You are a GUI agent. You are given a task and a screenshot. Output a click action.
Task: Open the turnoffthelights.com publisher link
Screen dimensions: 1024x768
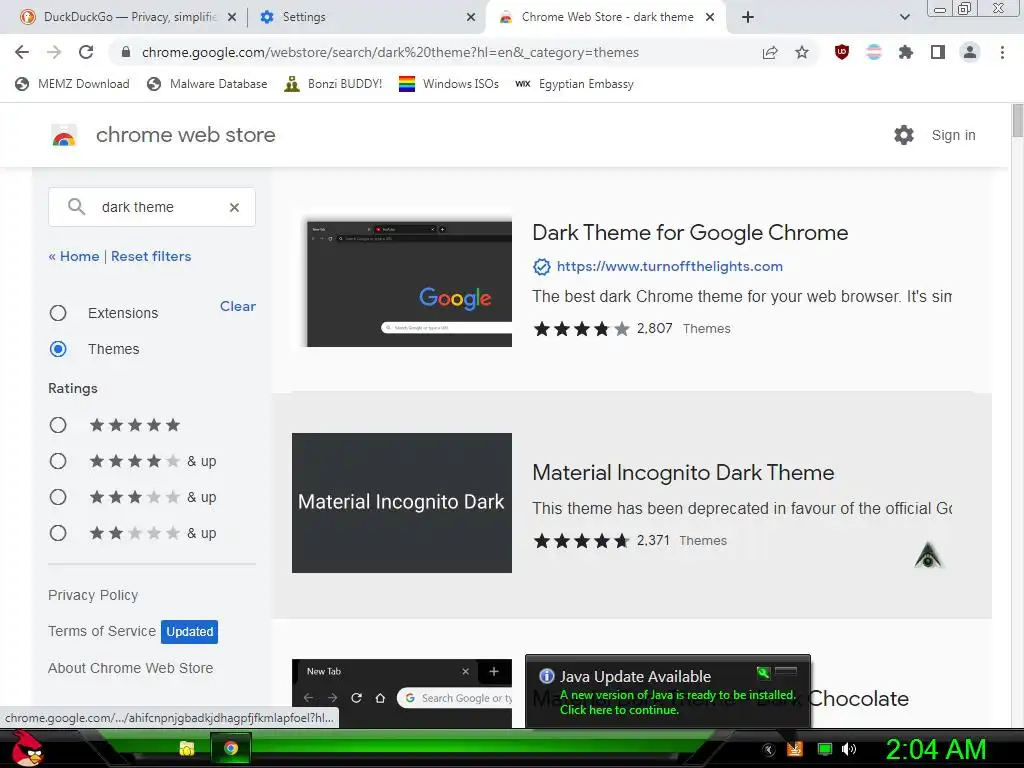669,266
